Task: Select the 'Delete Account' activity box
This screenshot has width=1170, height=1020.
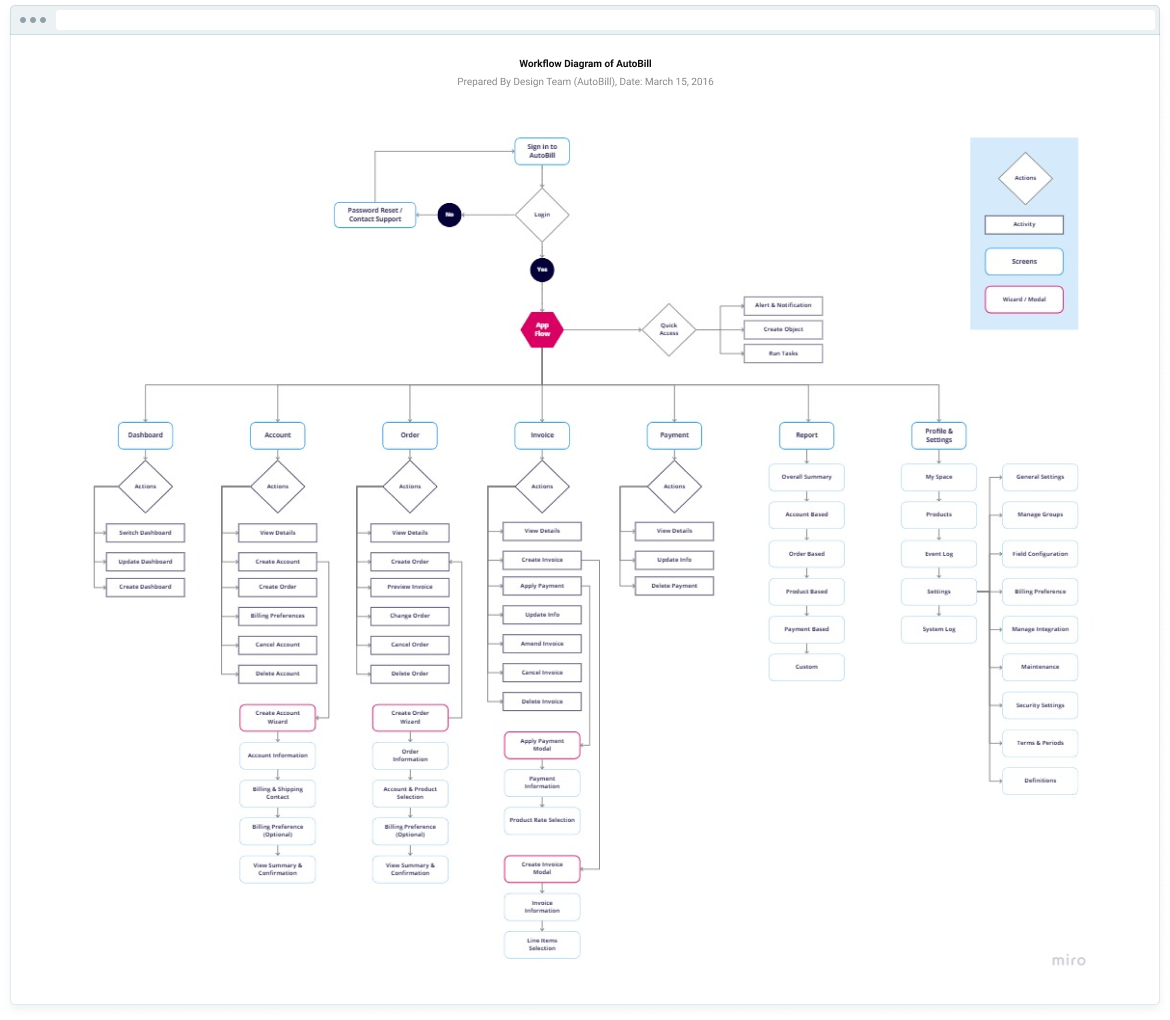Action: pyautogui.click(x=278, y=674)
